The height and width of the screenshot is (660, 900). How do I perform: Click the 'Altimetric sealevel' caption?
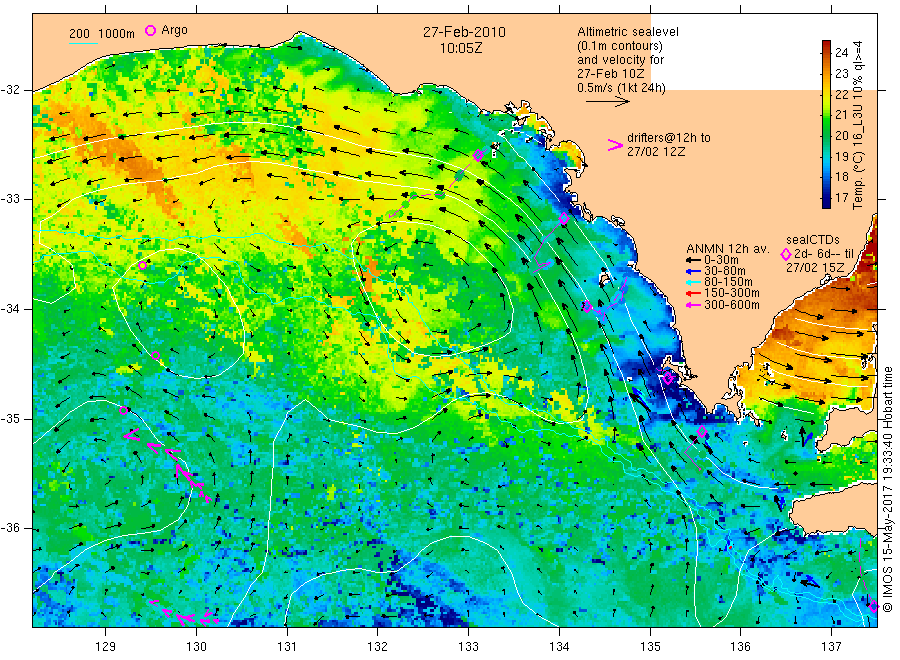click(x=628, y=32)
